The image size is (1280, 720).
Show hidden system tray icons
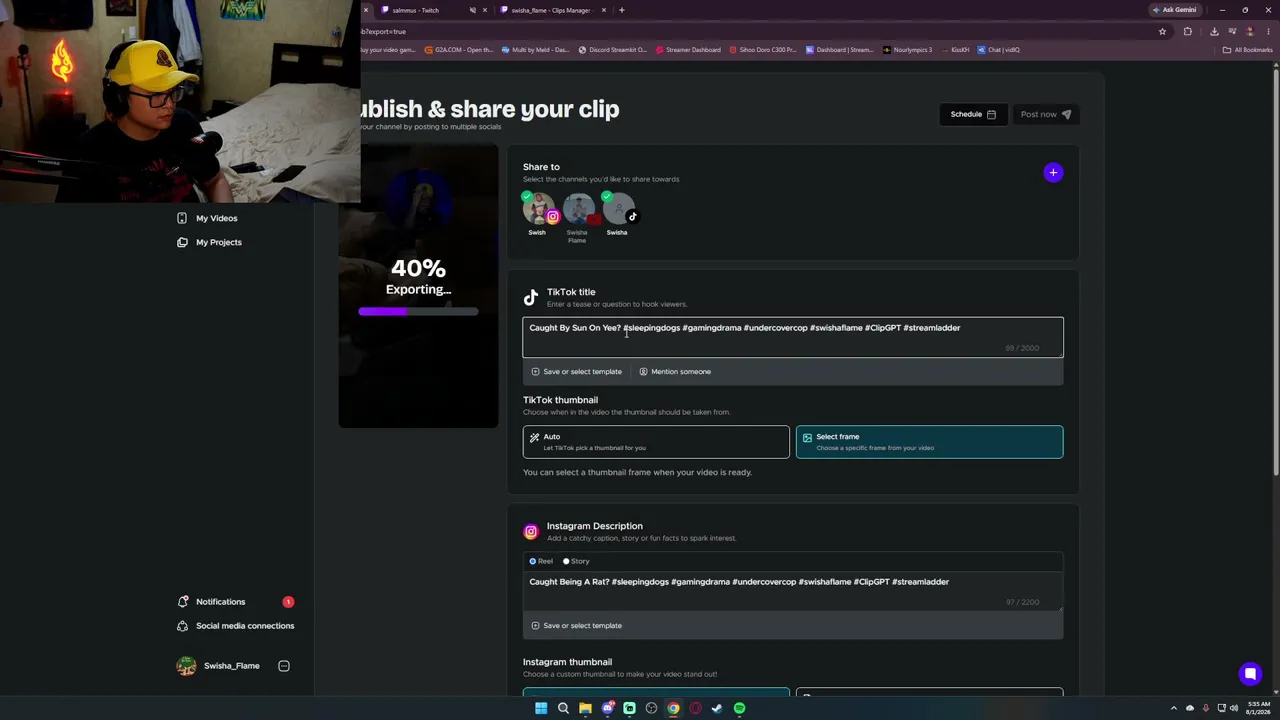[1174, 708]
